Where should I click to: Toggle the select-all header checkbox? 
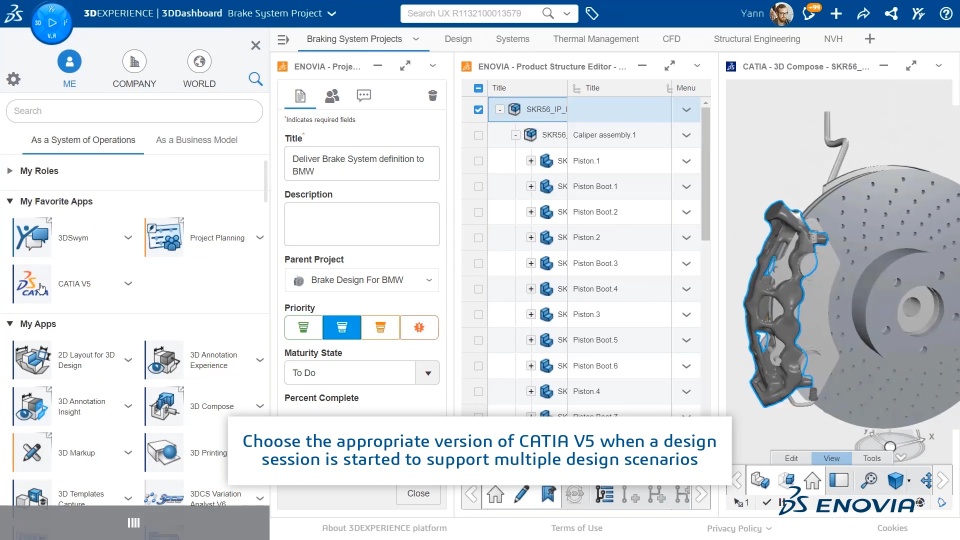pyautogui.click(x=478, y=88)
